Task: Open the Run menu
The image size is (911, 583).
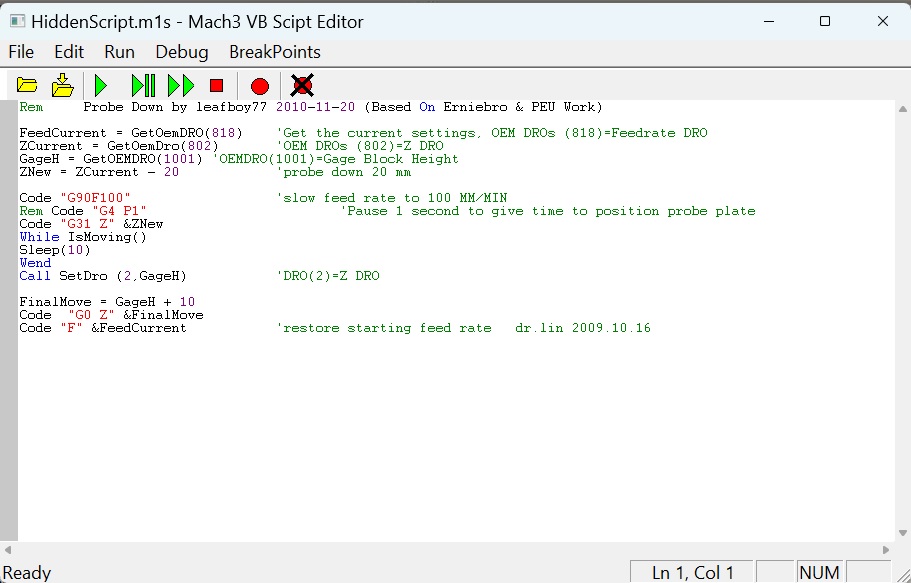Action: pyautogui.click(x=119, y=52)
